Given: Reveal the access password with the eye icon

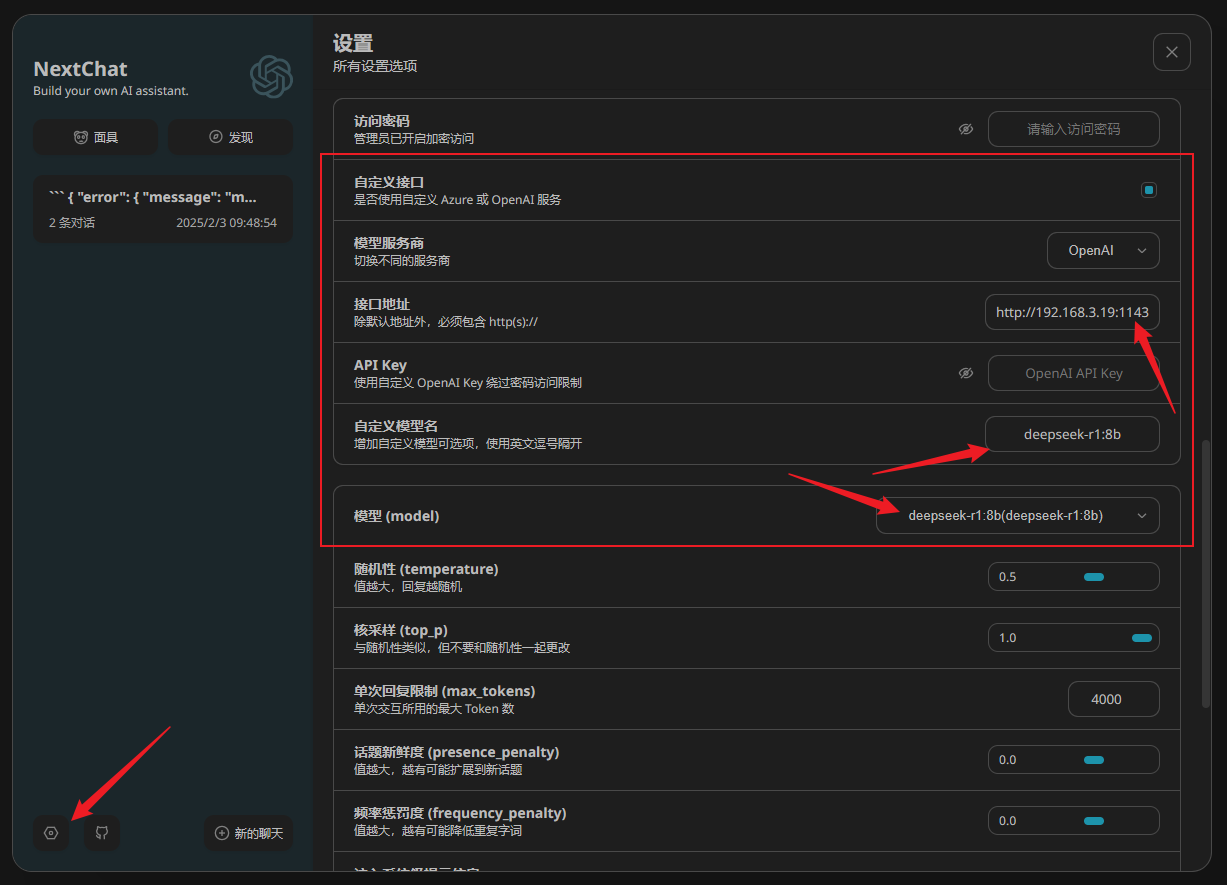Looking at the screenshot, I should pyautogui.click(x=965, y=128).
